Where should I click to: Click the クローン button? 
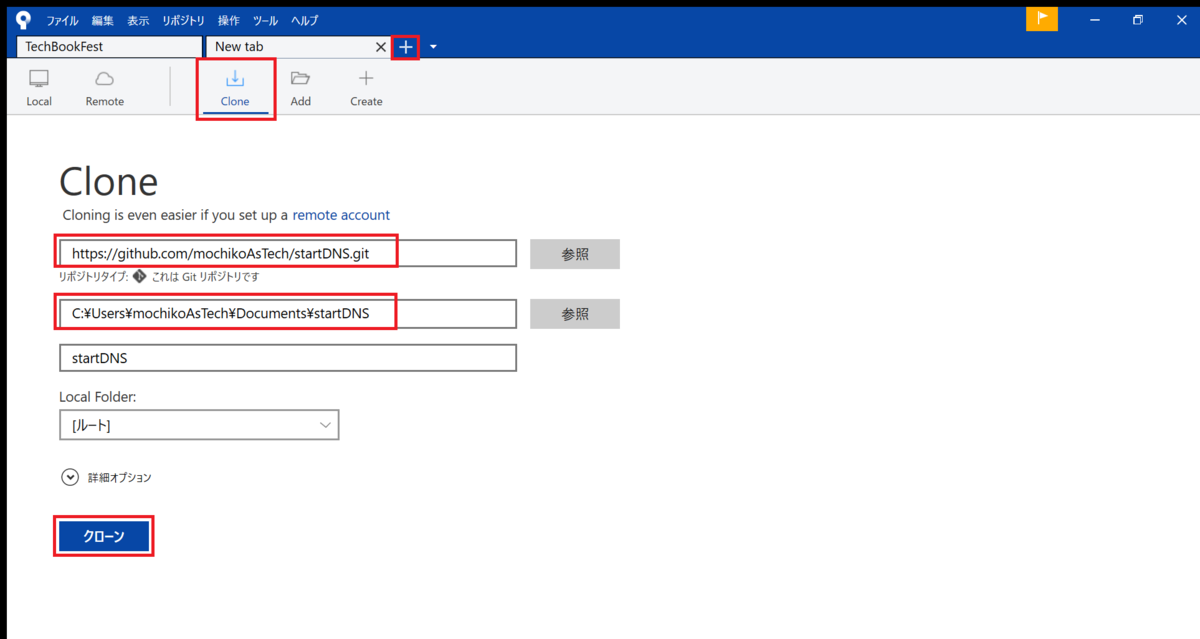[103, 536]
